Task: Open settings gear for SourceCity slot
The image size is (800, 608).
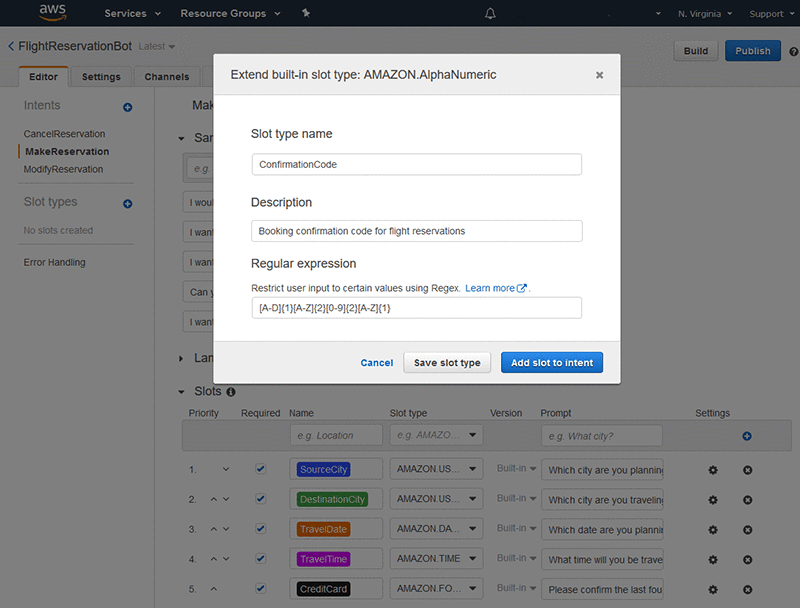Action: 713,470
